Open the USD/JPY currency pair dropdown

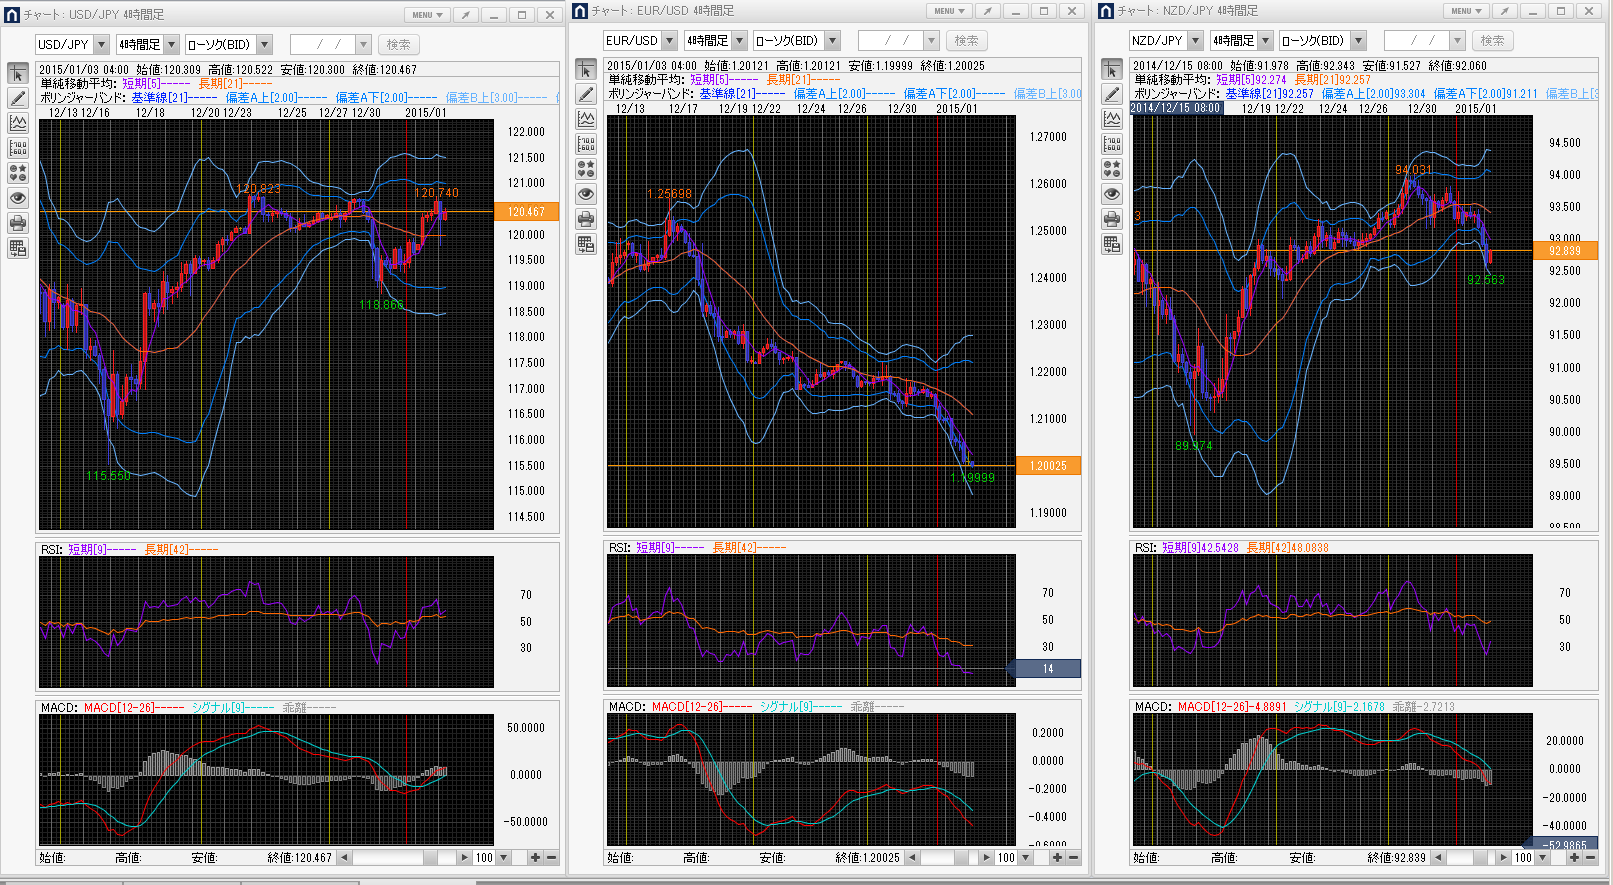(101, 45)
